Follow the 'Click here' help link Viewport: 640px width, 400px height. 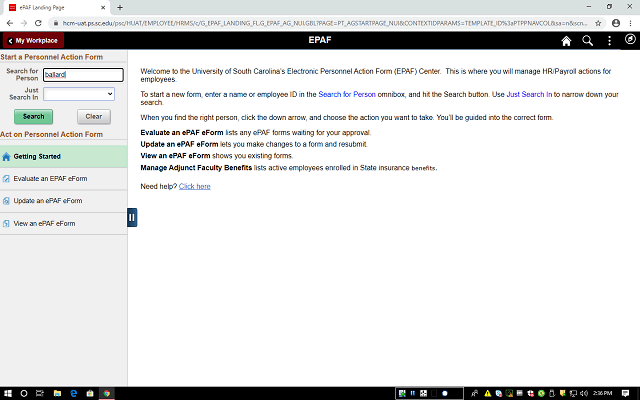[195, 187]
